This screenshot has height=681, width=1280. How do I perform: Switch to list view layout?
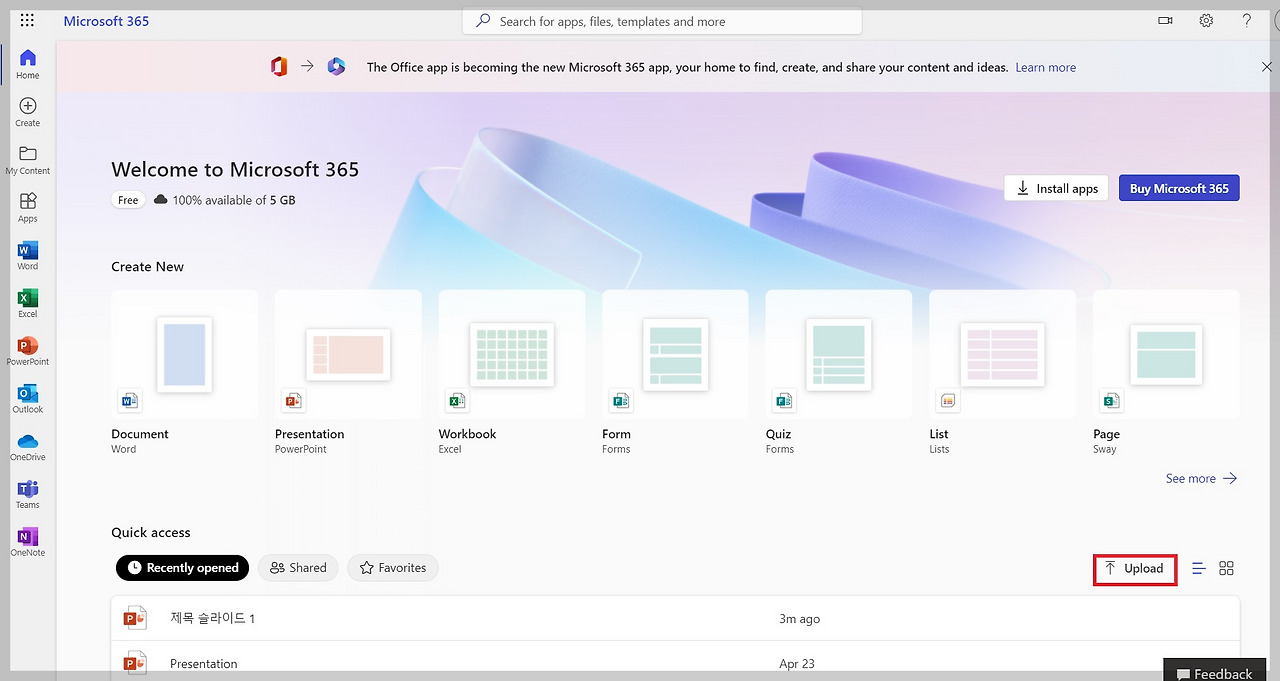(x=1199, y=568)
